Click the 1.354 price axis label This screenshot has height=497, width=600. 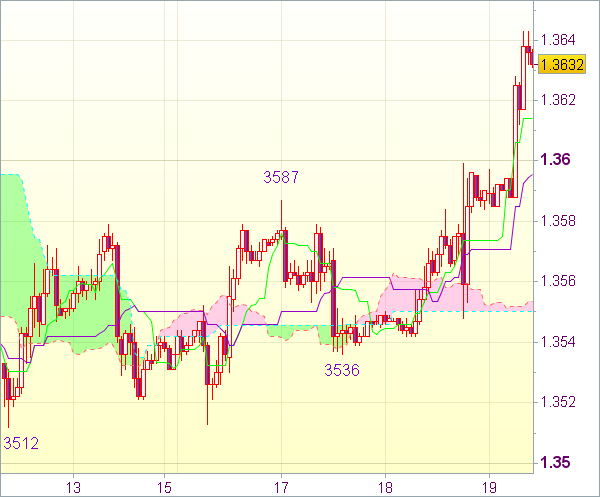558,342
